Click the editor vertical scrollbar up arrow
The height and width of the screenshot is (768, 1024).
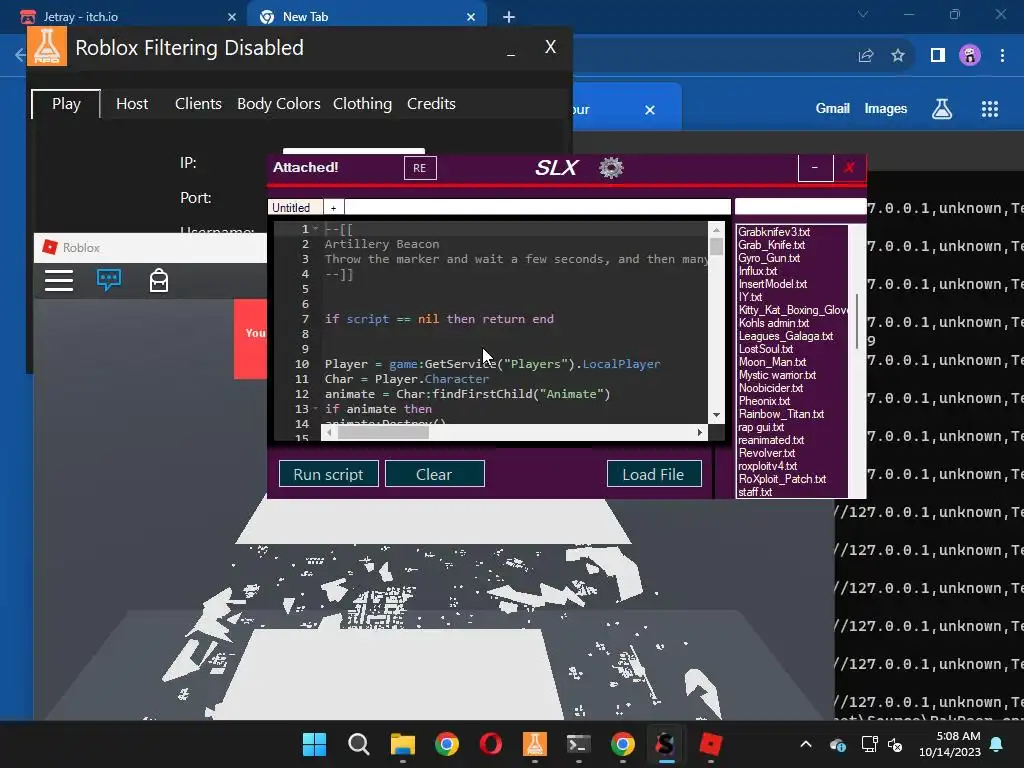[716, 230]
